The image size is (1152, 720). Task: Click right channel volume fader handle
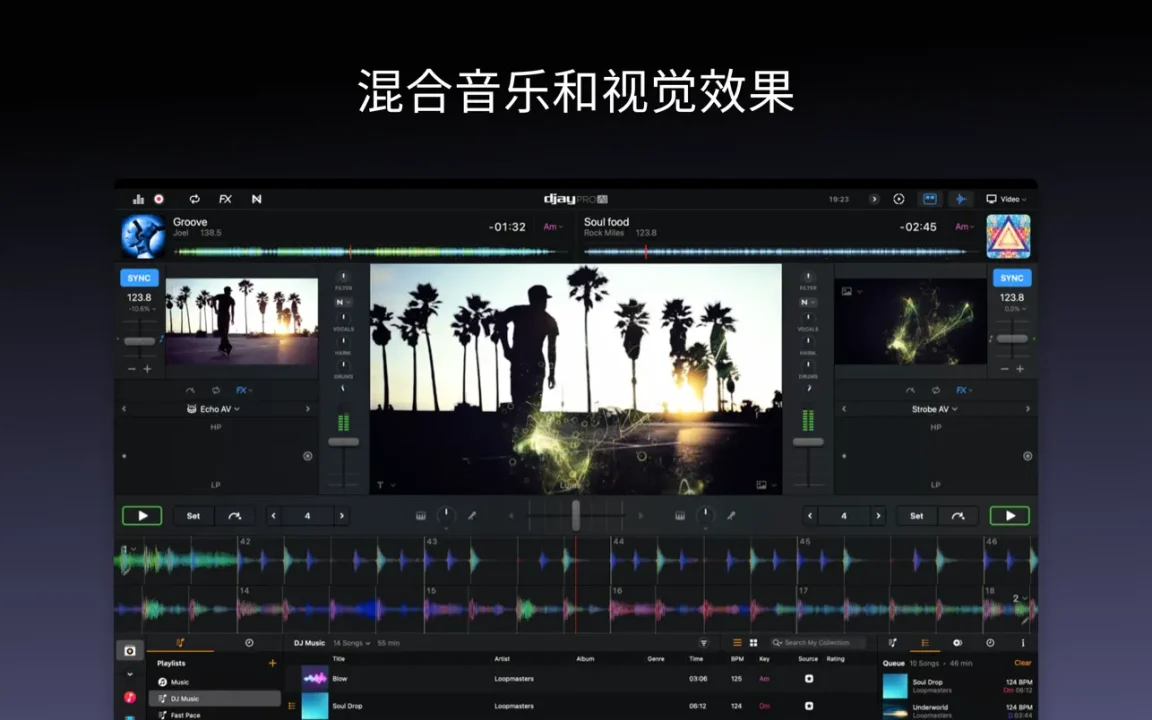pos(808,442)
